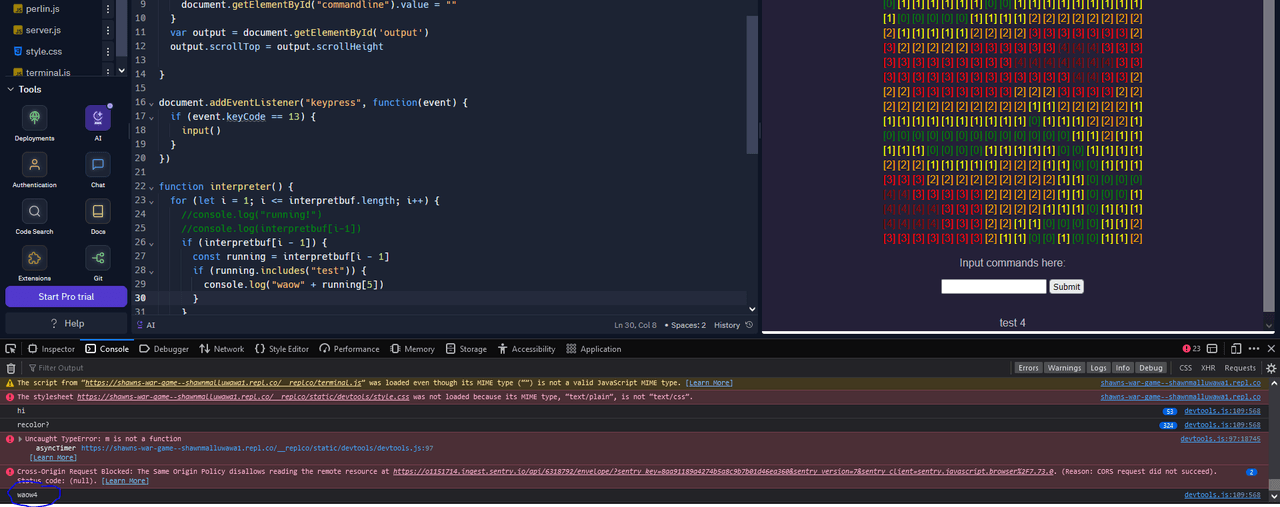Open the Docs tool icon
The height and width of the screenshot is (507, 1280).
[98, 212]
